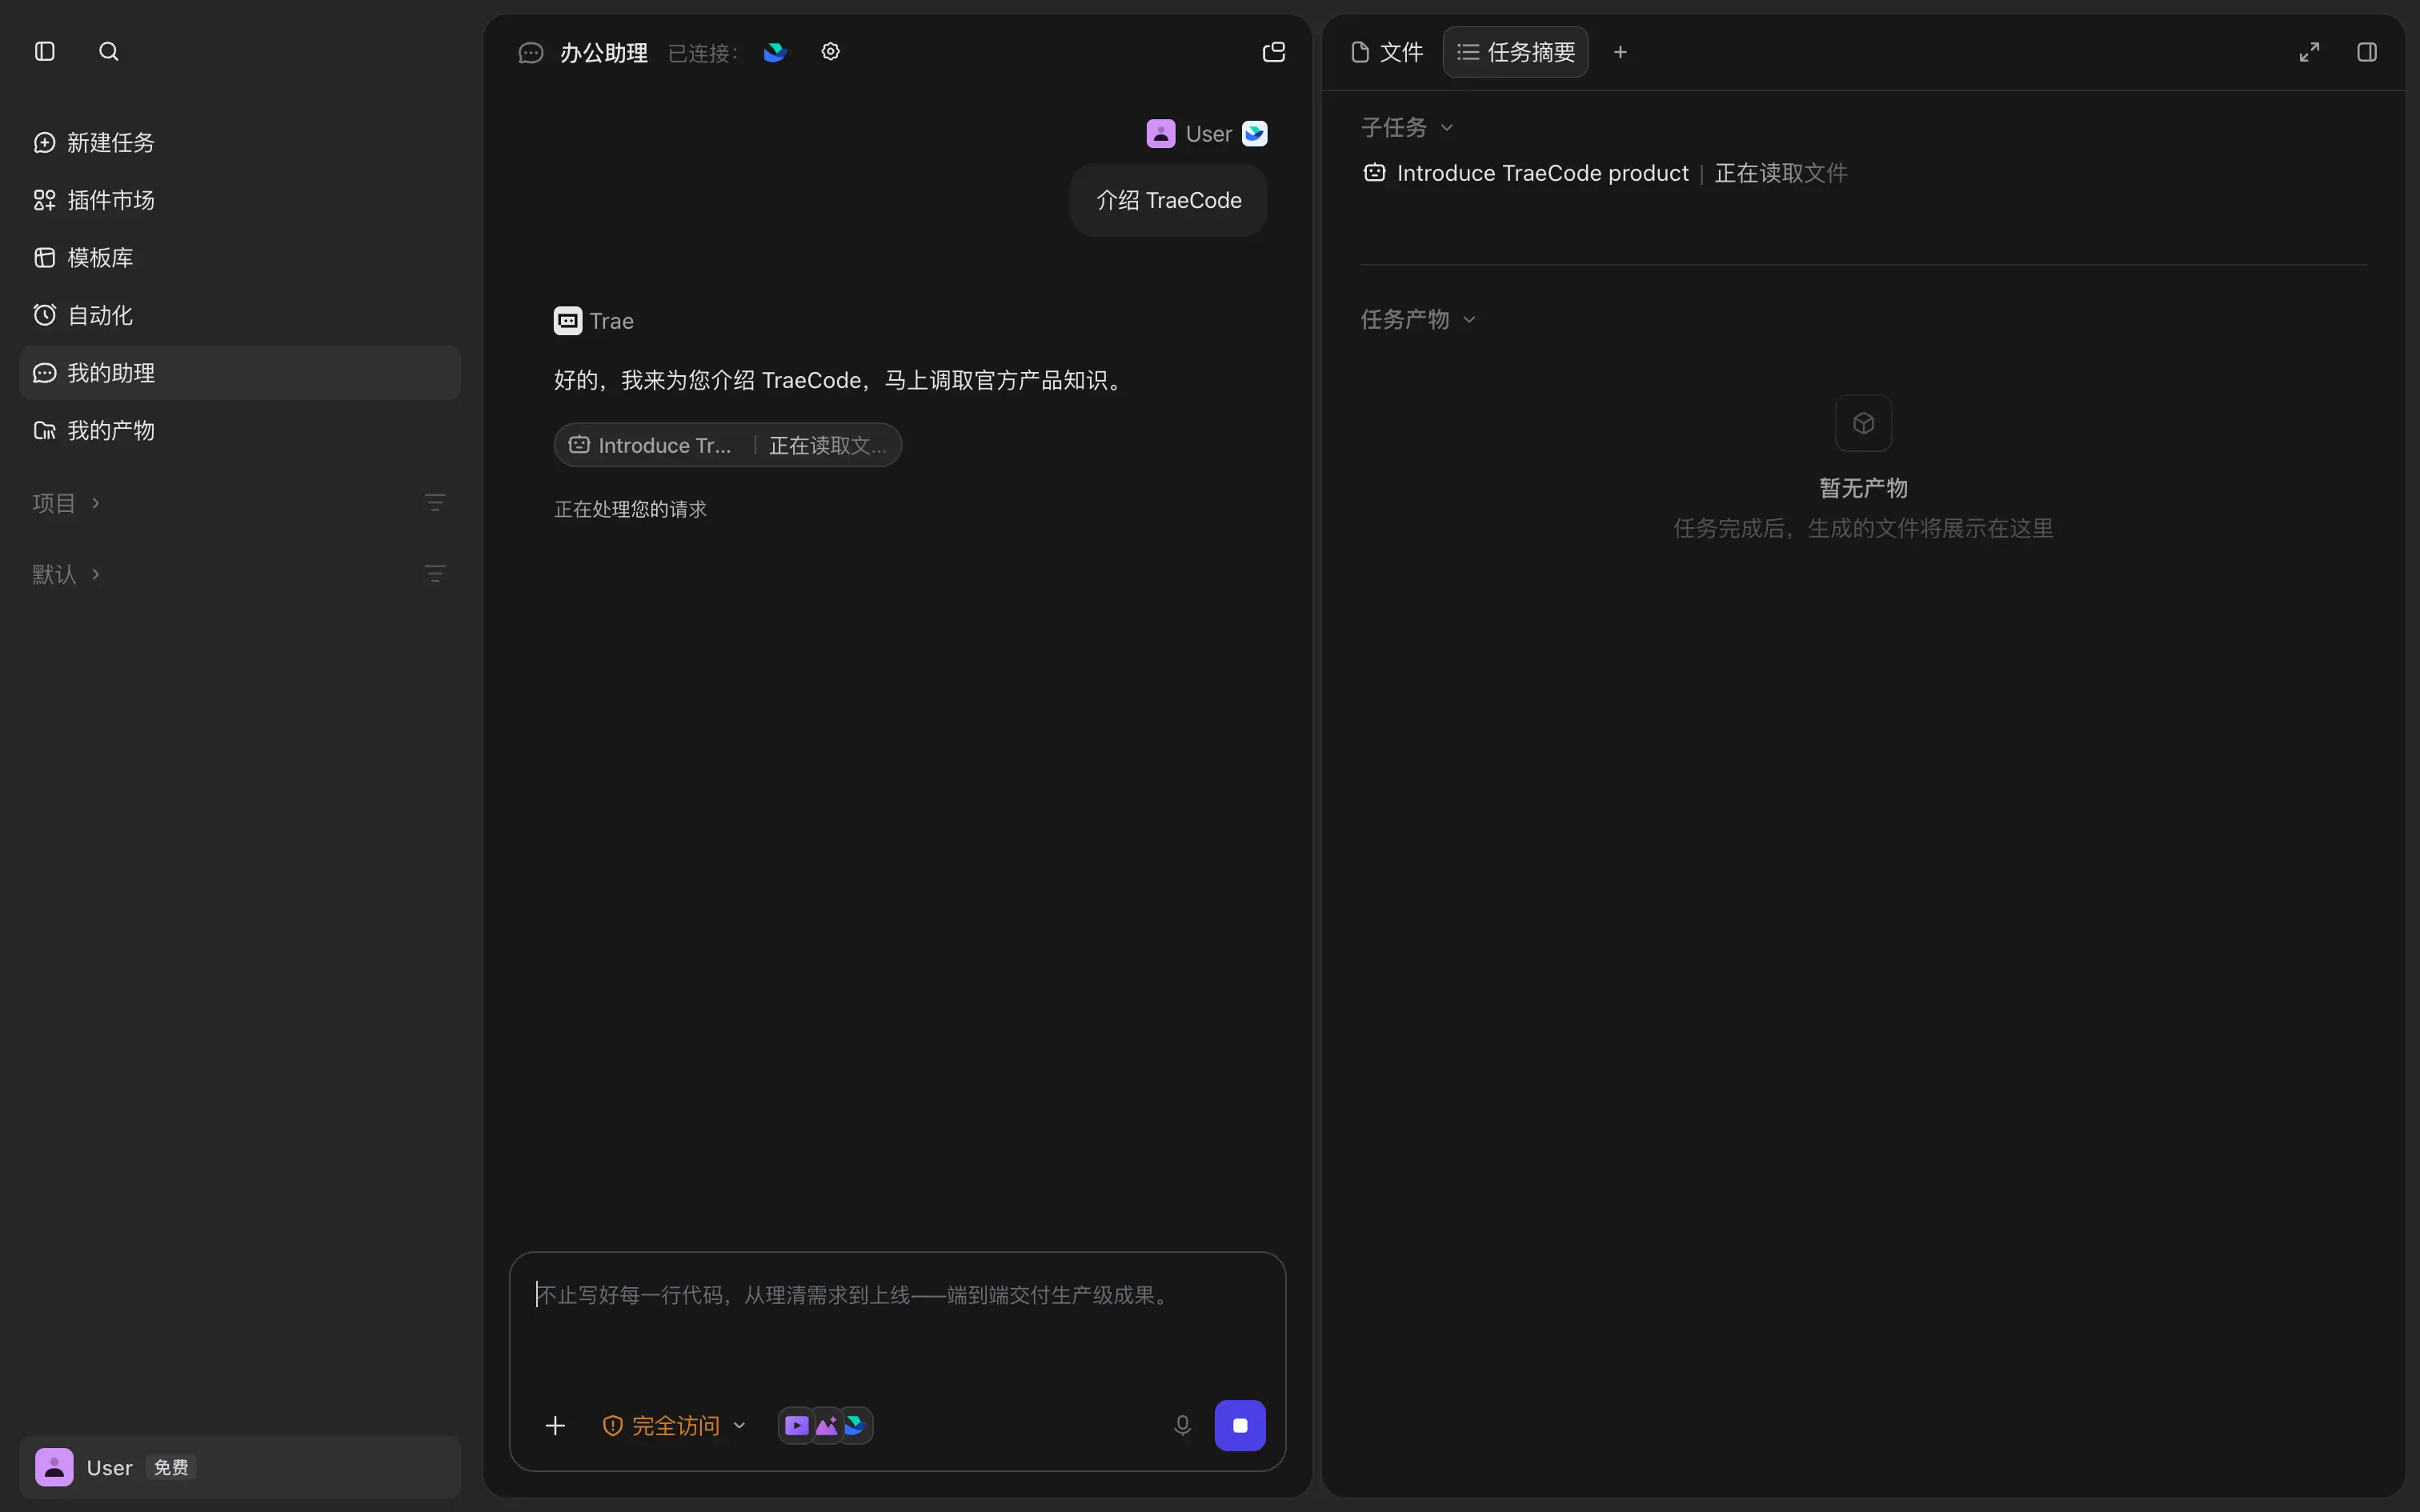
Task: Stop generation with the purple stop button
Action: pos(1240,1425)
